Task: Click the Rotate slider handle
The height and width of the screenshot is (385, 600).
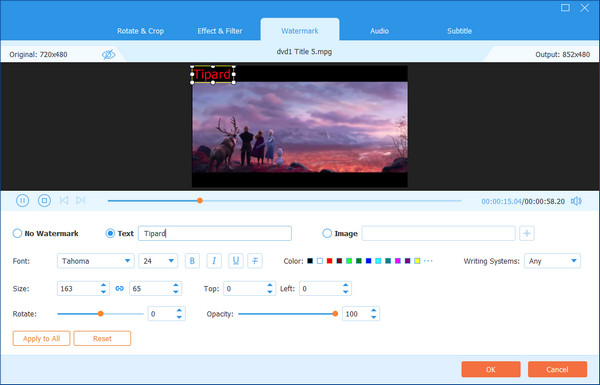Action: (101, 314)
